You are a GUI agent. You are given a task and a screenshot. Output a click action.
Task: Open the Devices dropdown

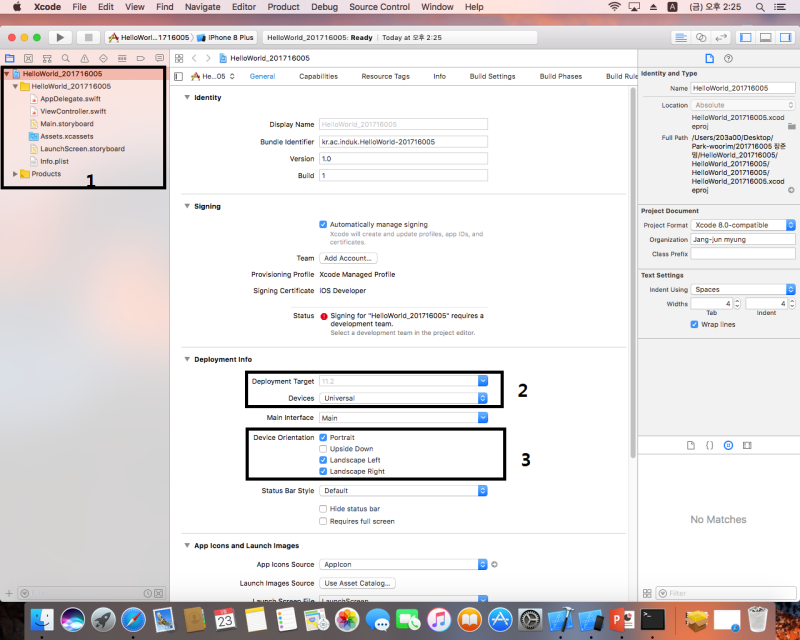click(x=403, y=398)
